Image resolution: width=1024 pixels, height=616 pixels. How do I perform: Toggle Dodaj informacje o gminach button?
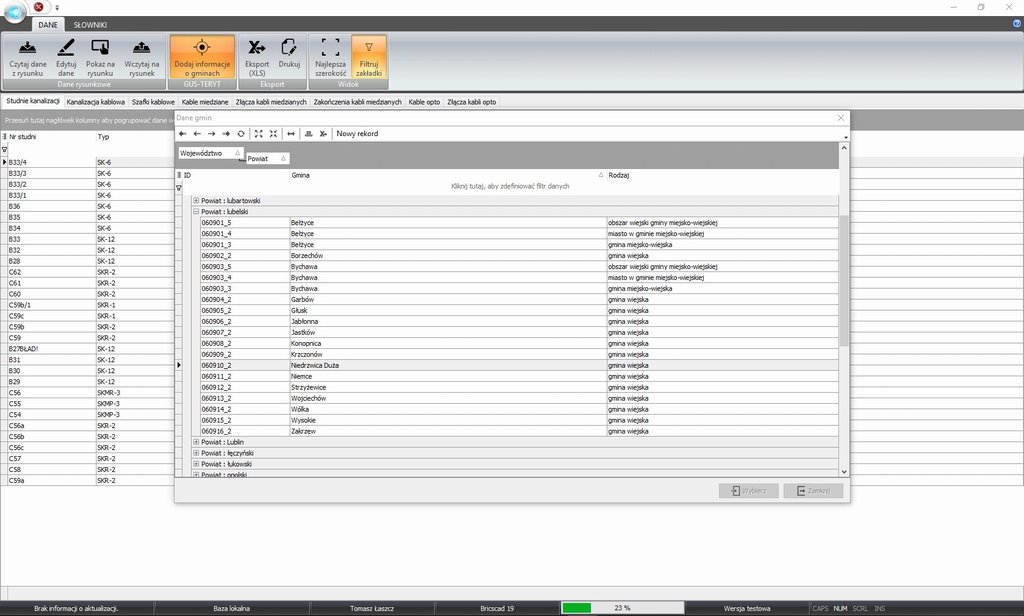coord(202,48)
